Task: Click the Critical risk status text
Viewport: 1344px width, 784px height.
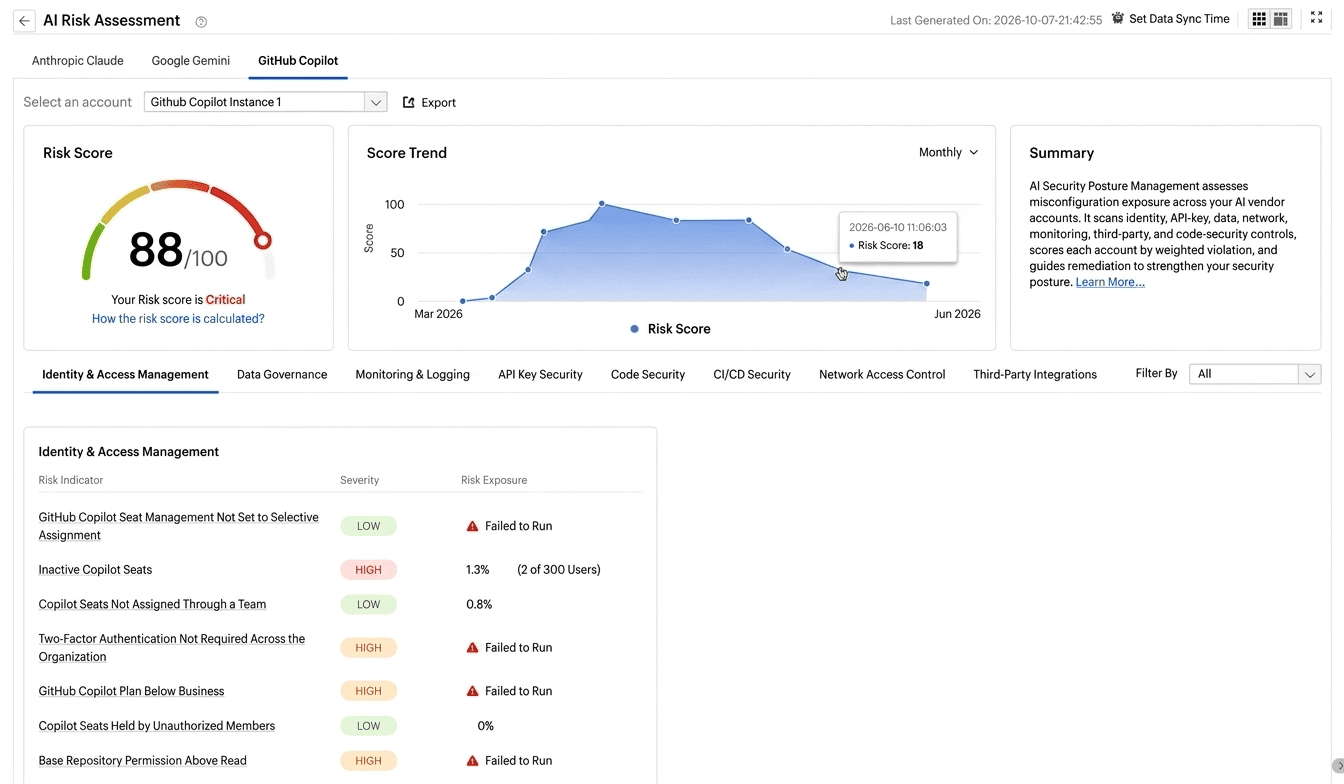Action: tap(226, 300)
